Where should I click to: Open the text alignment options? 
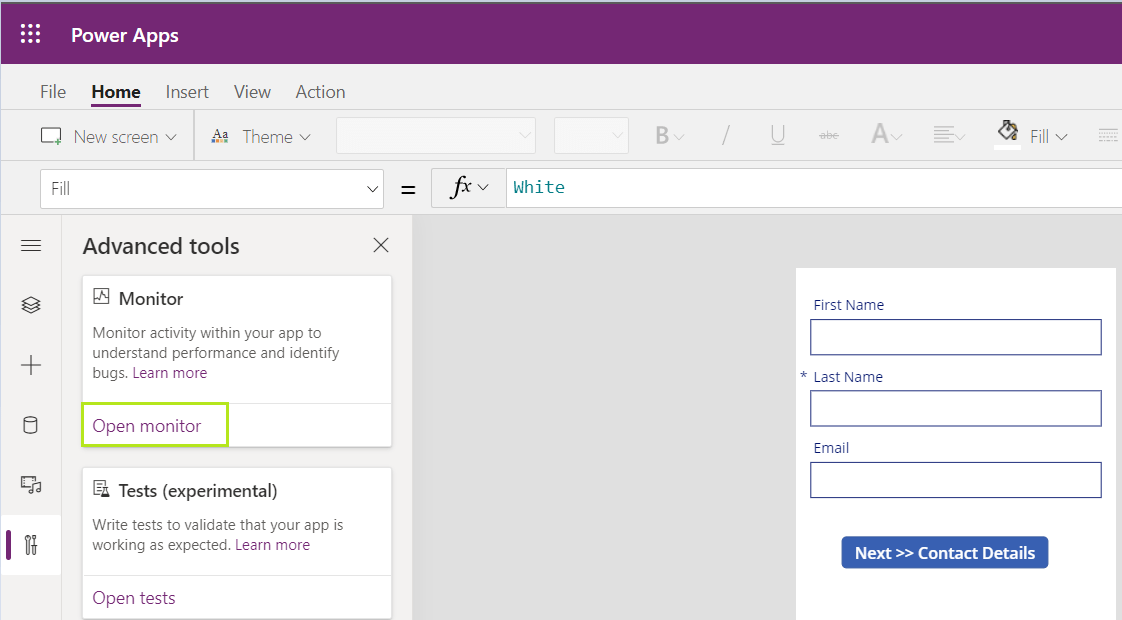pos(949,135)
